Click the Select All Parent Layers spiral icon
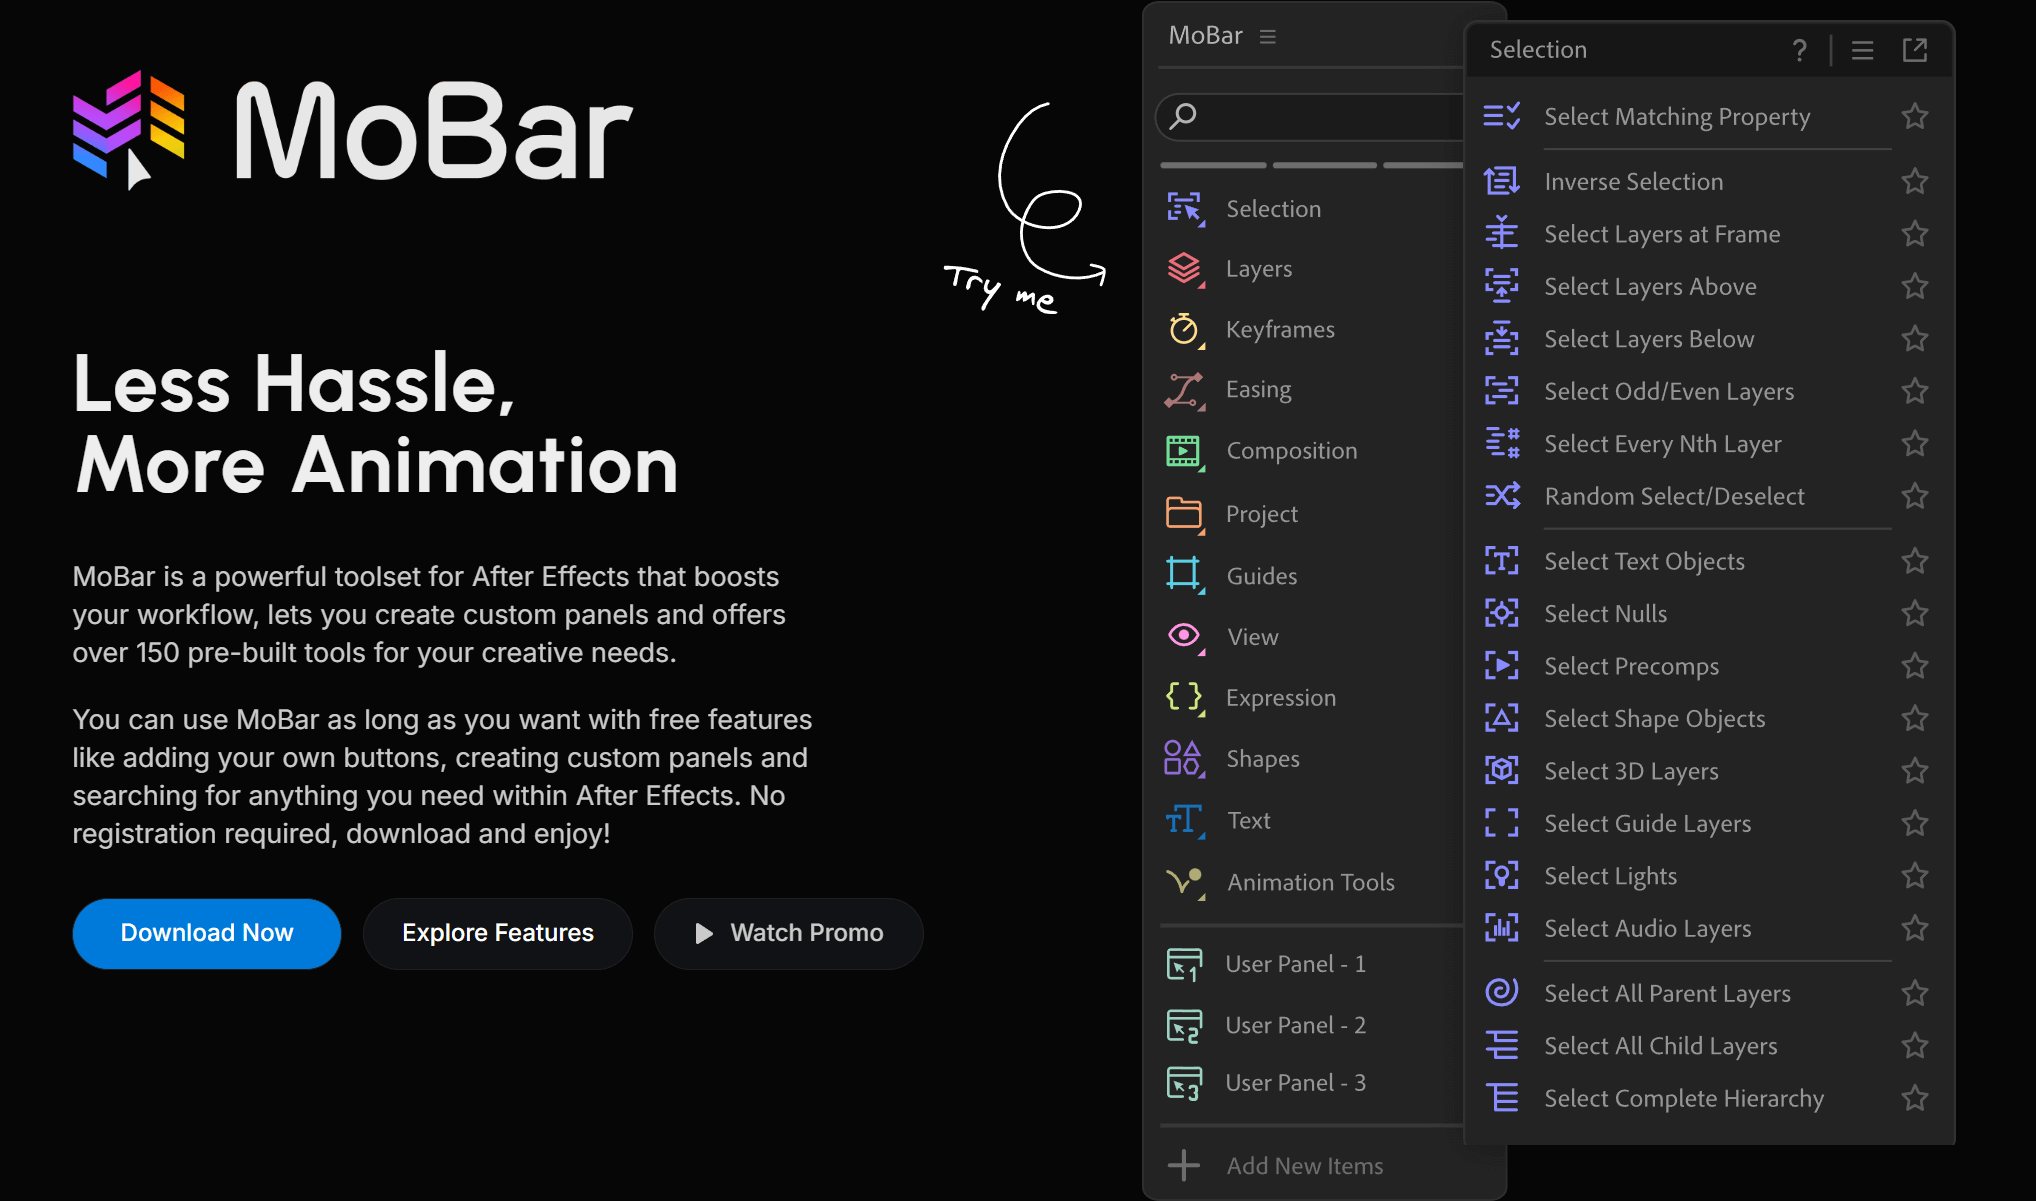Viewport: 2036px width, 1201px height. point(1501,992)
